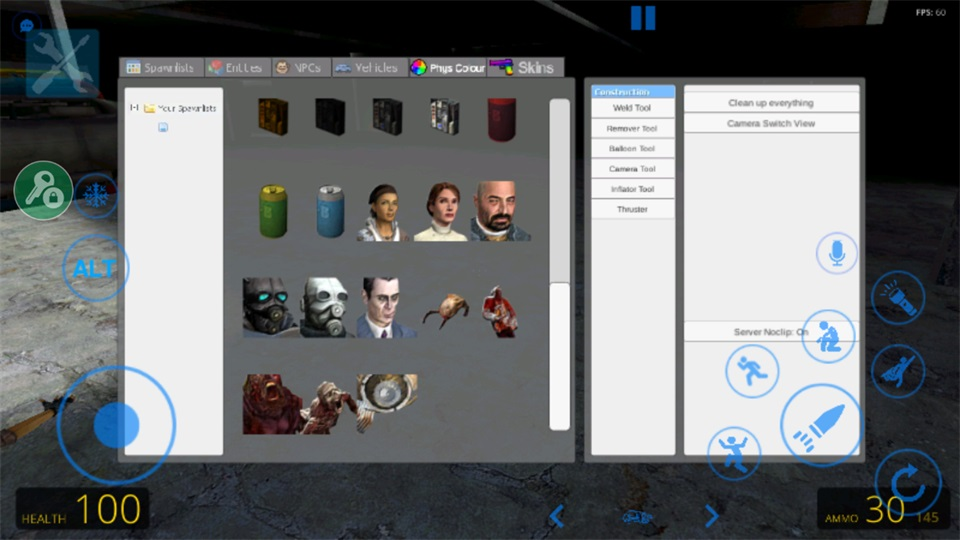Select the Remover Tool
The image size is (960, 540).
point(633,129)
